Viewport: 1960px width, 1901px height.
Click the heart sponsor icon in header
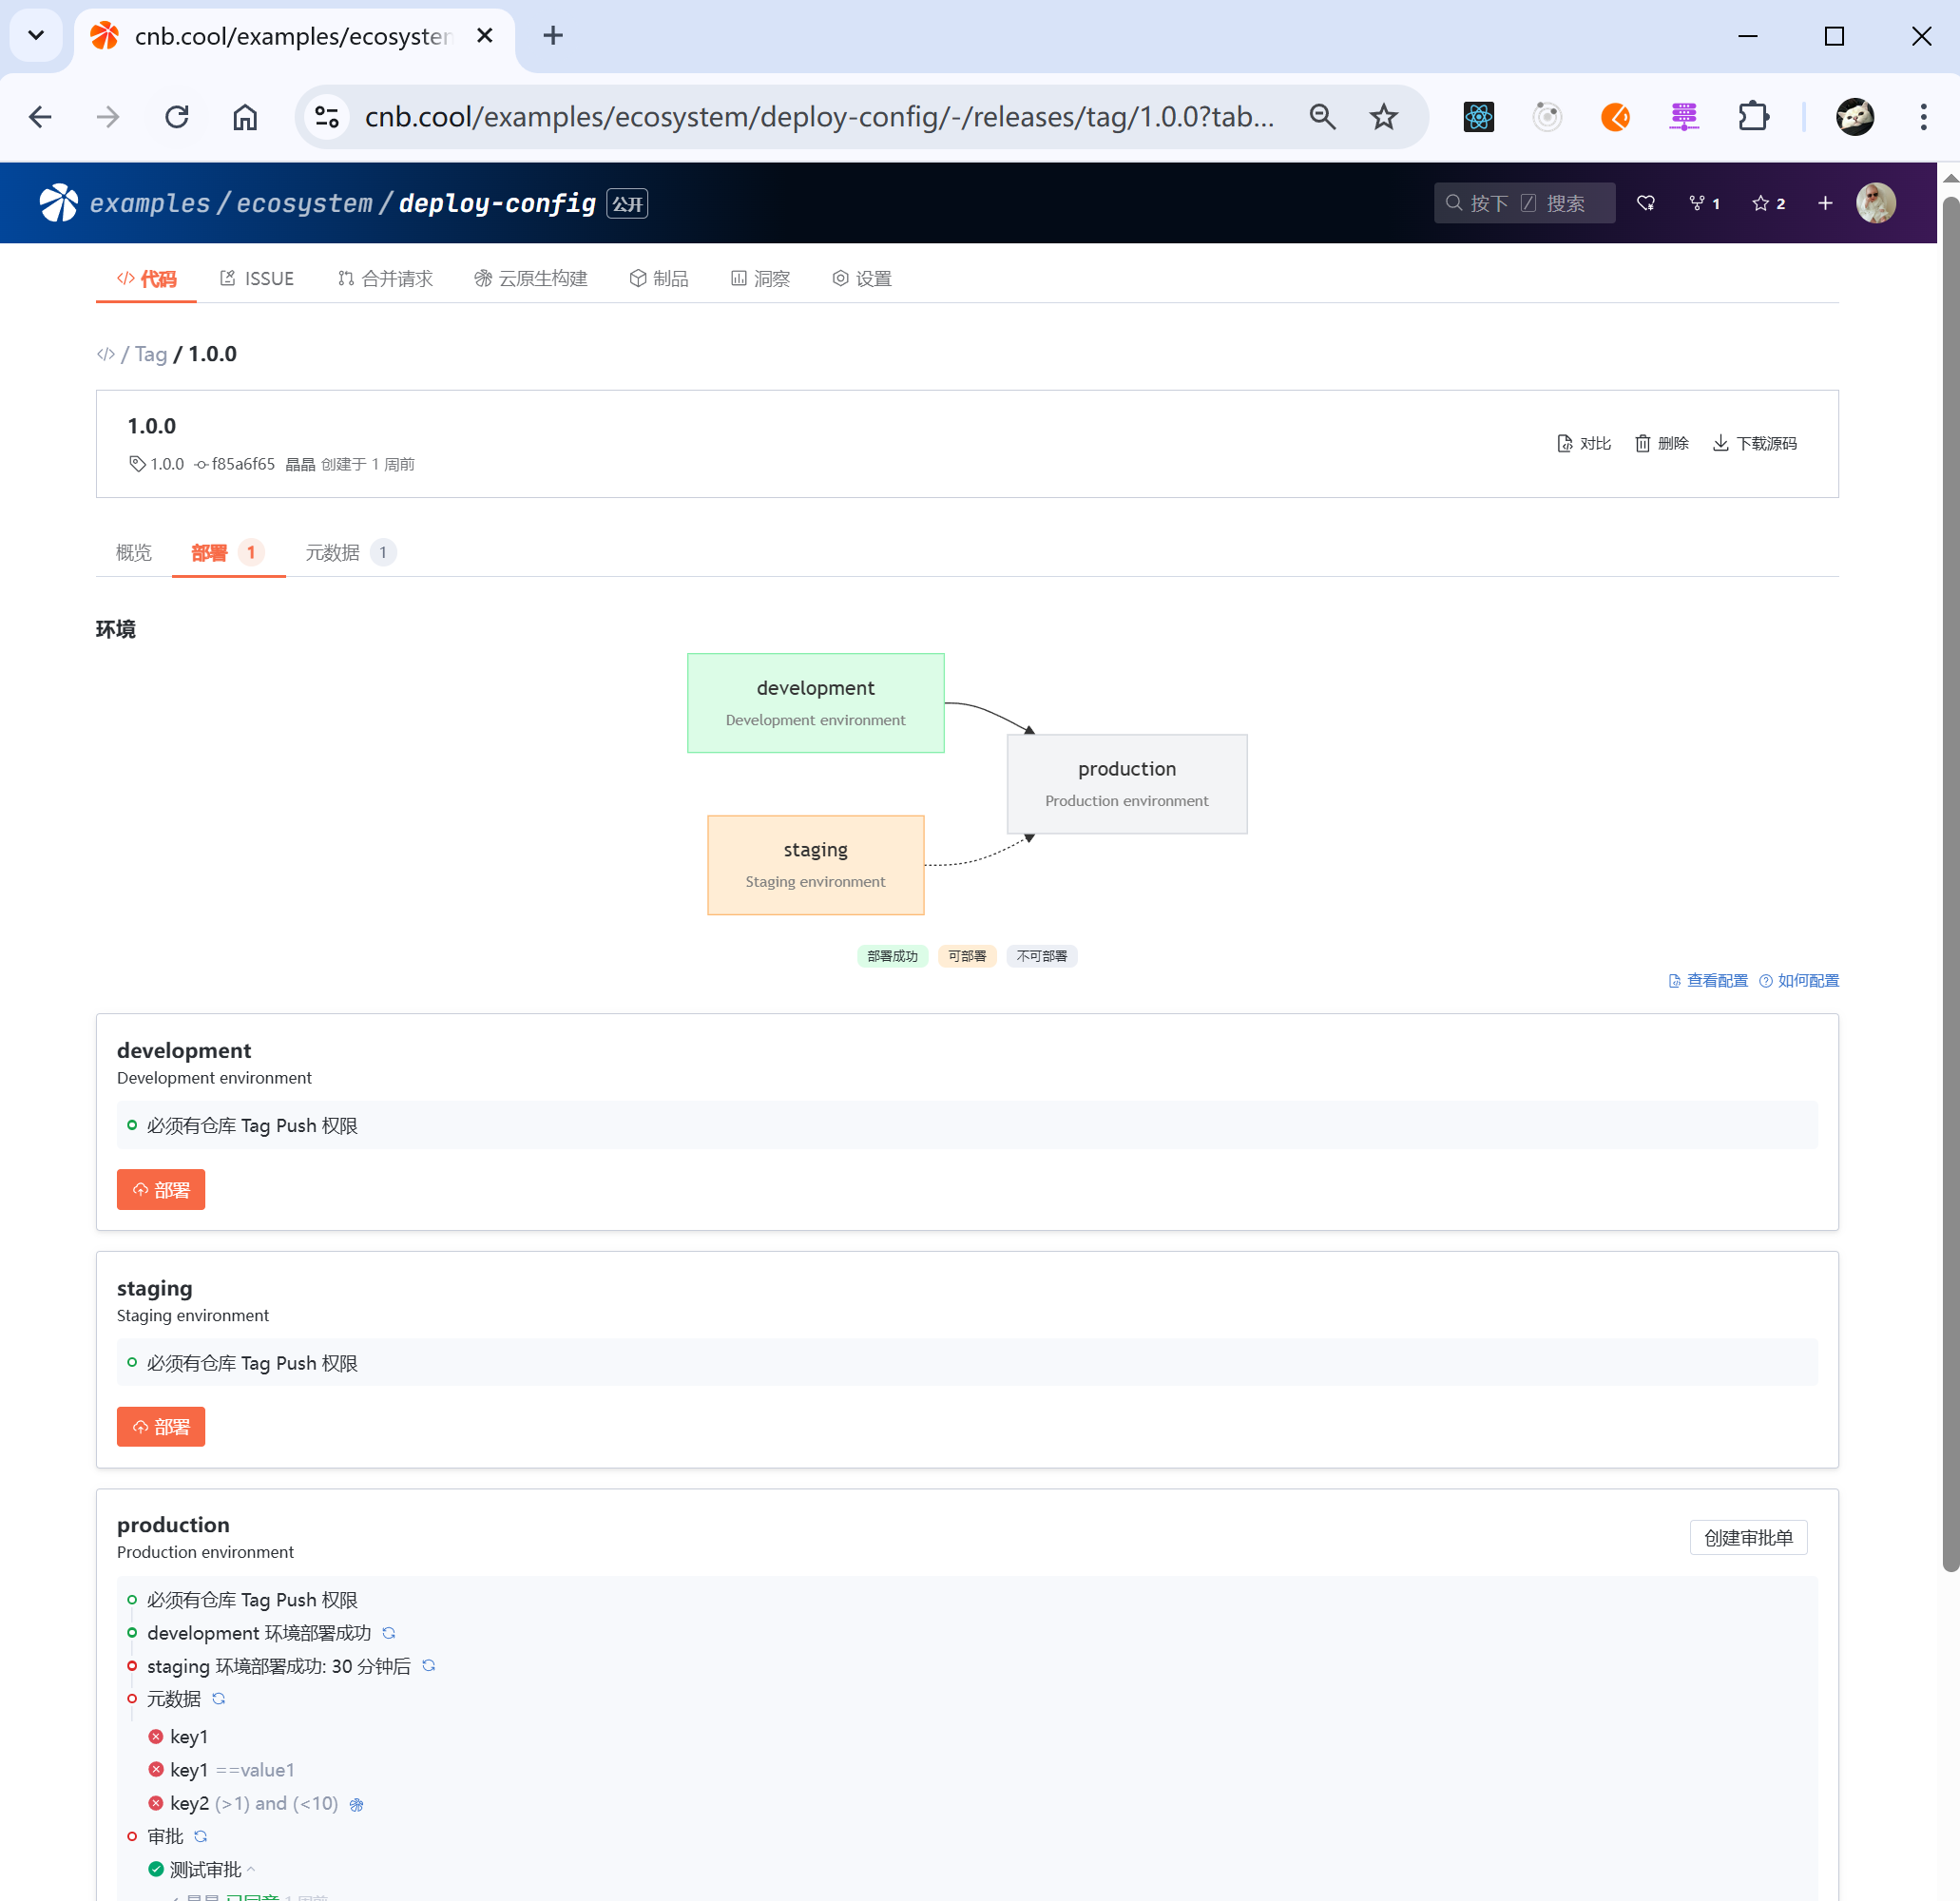pos(1646,203)
